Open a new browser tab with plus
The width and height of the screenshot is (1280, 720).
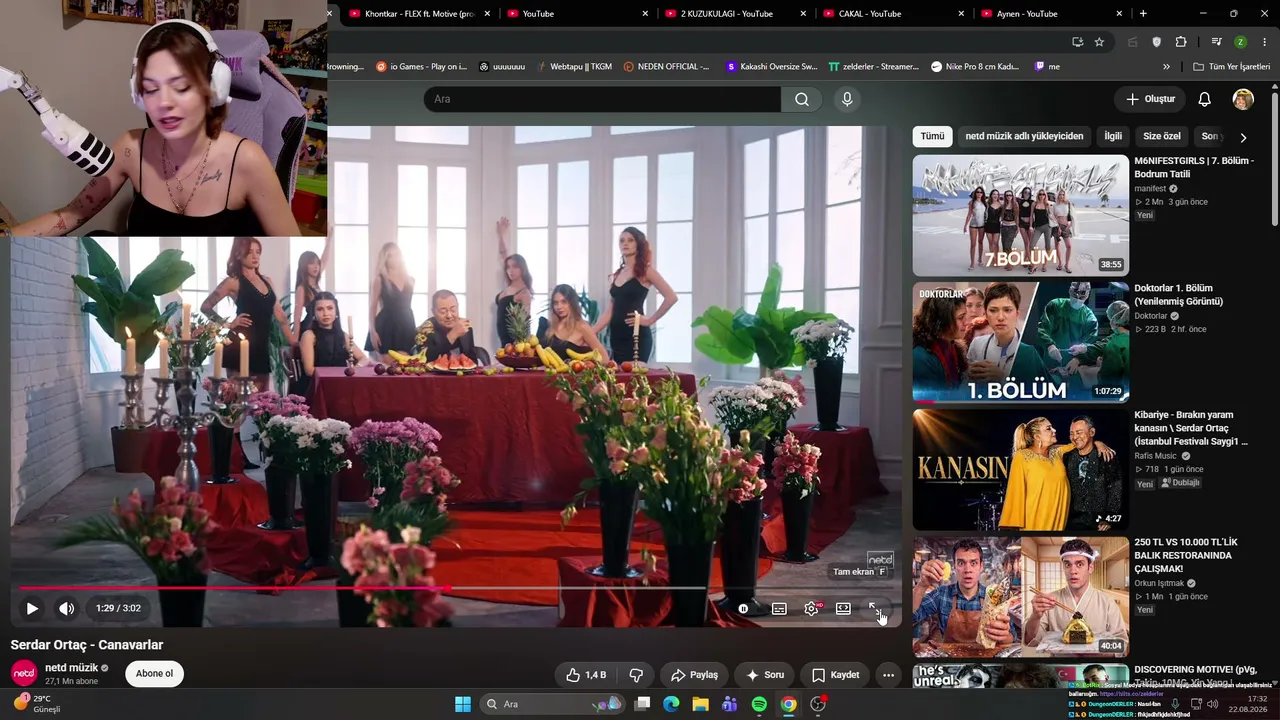pos(1143,14)
